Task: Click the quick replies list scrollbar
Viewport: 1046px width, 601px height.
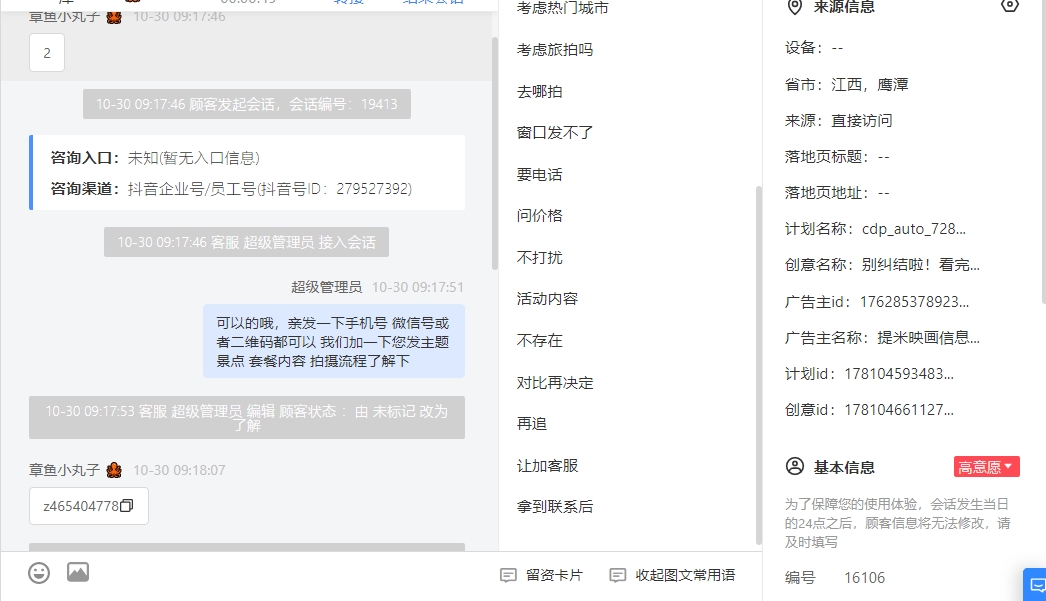Action: [x=758, y=365]
